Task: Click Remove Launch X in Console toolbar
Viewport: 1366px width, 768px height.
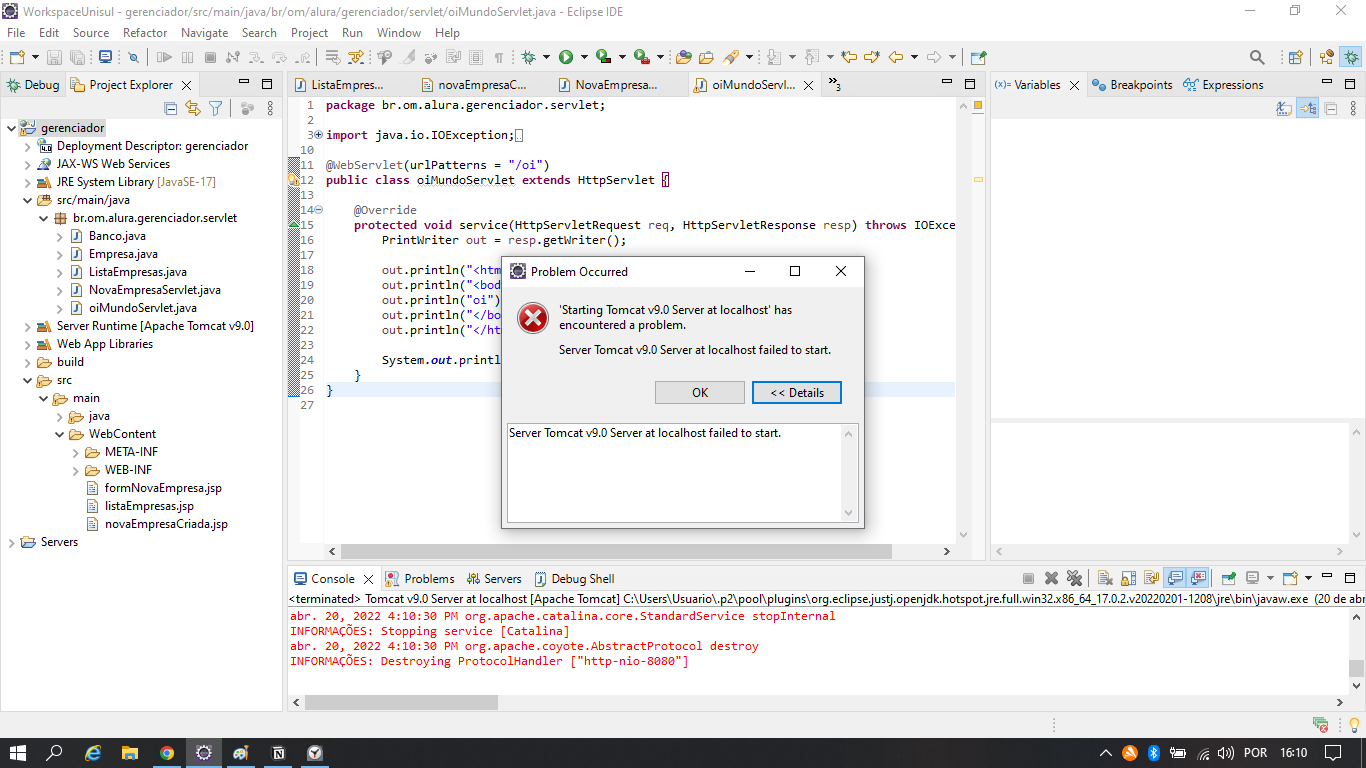Action: (x=1051, y=578)
